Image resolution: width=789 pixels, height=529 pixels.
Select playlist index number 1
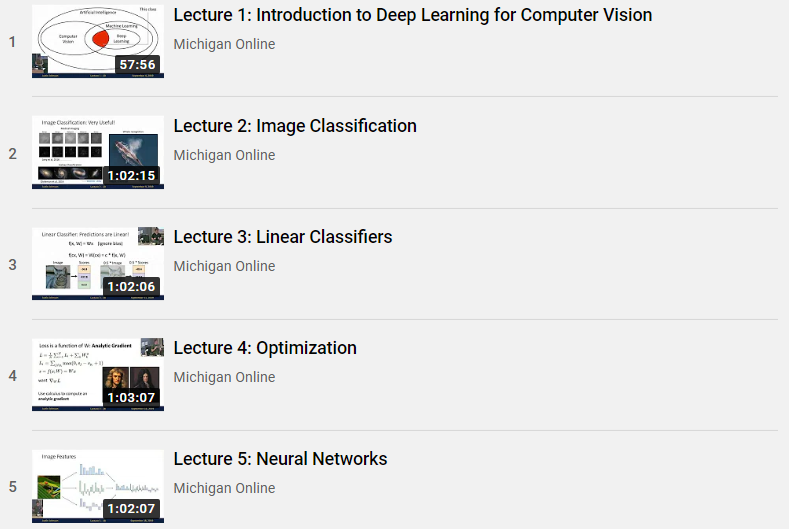click(x=12, y=42)
